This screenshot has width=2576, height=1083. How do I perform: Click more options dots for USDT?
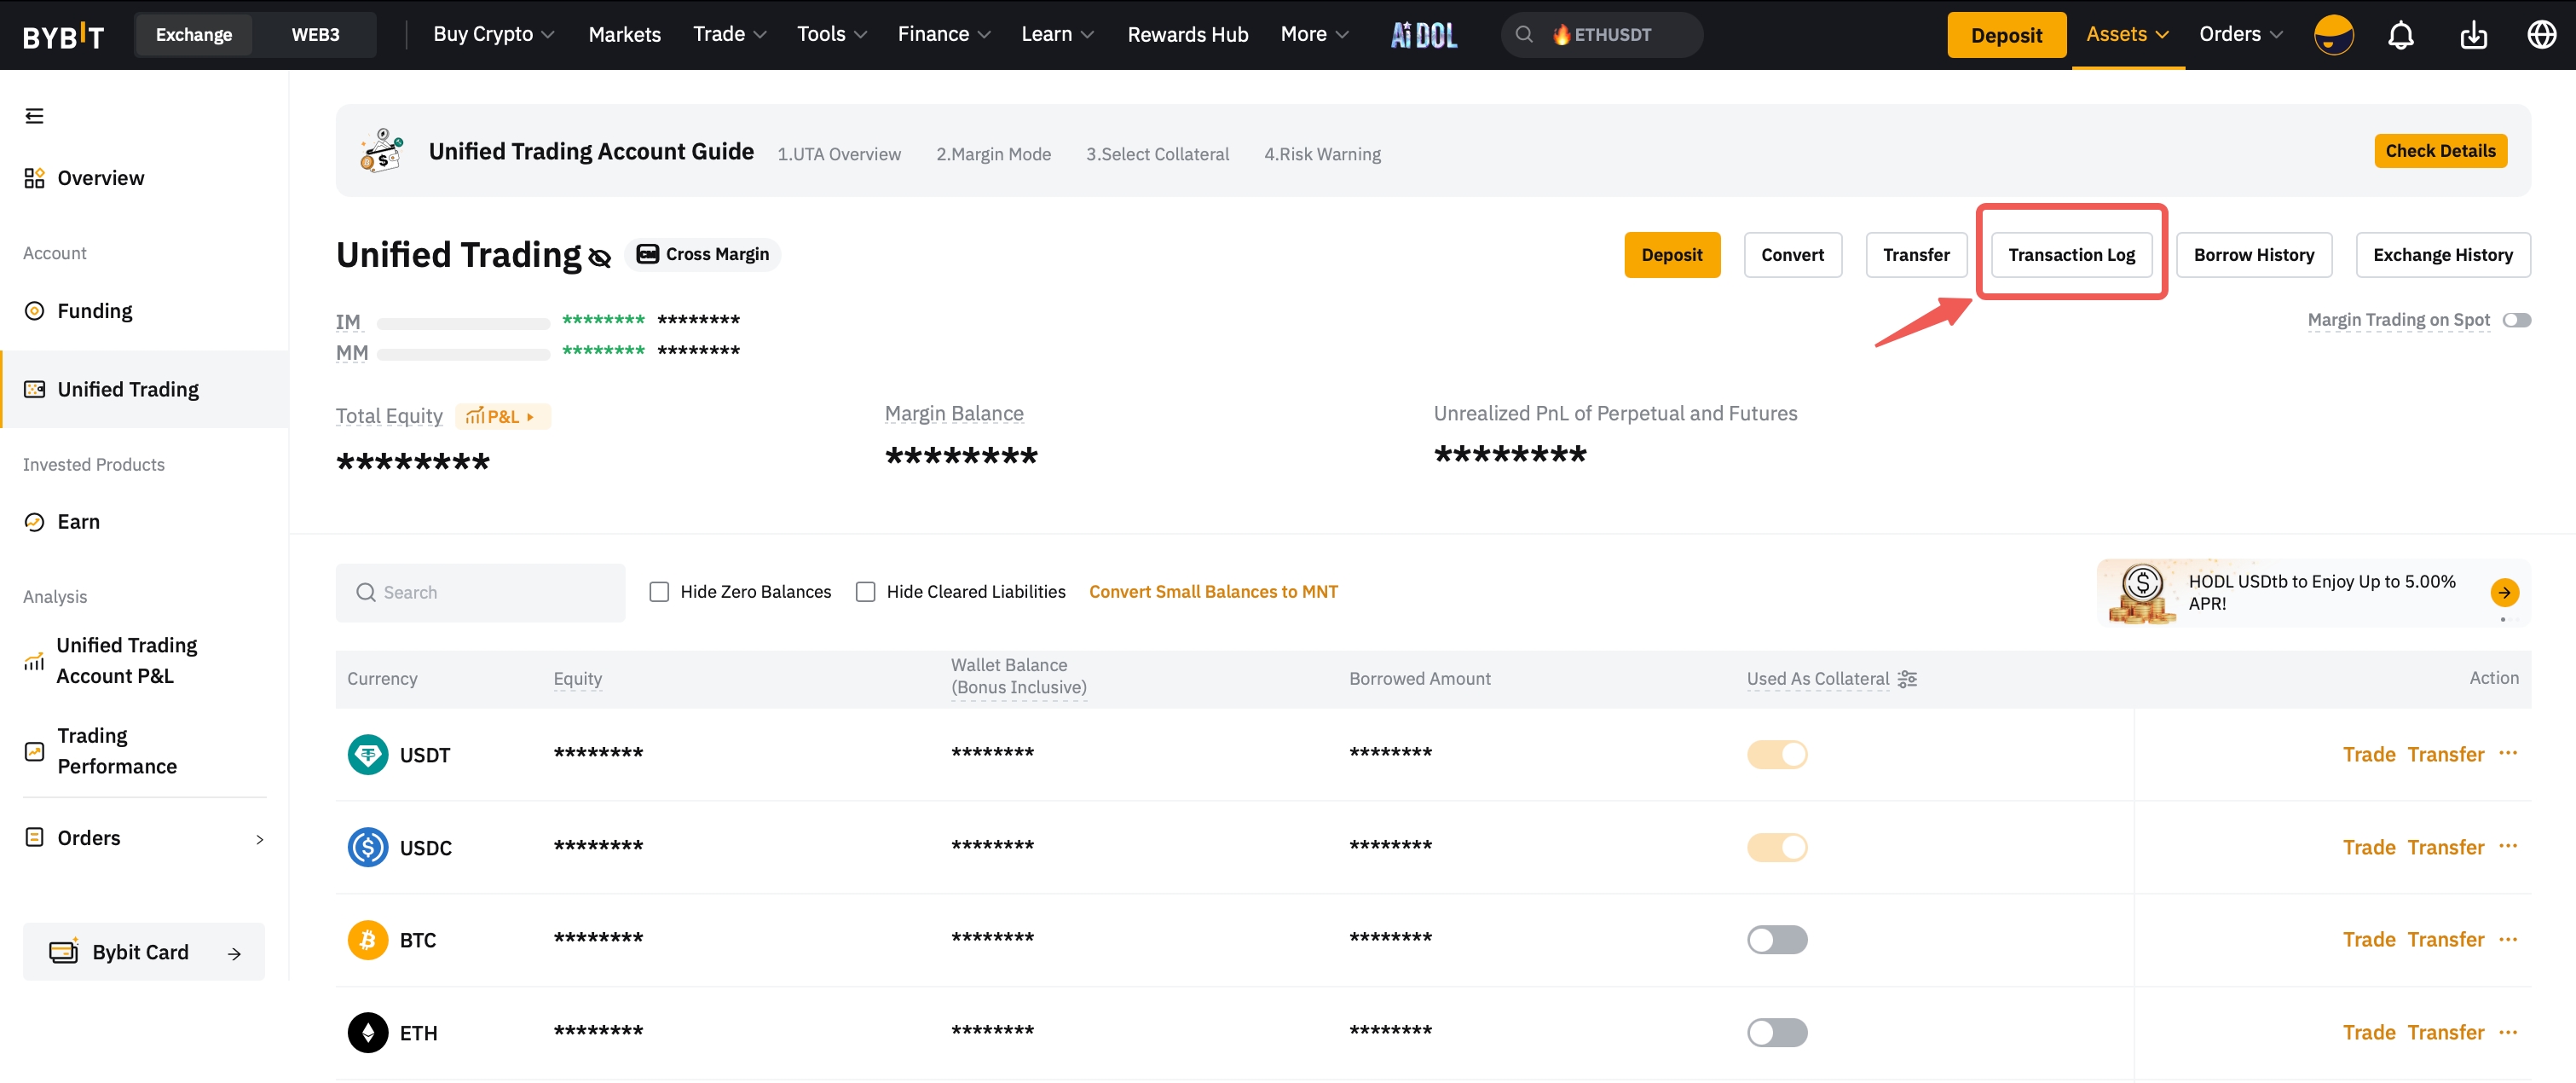[x=2508, y=753]
